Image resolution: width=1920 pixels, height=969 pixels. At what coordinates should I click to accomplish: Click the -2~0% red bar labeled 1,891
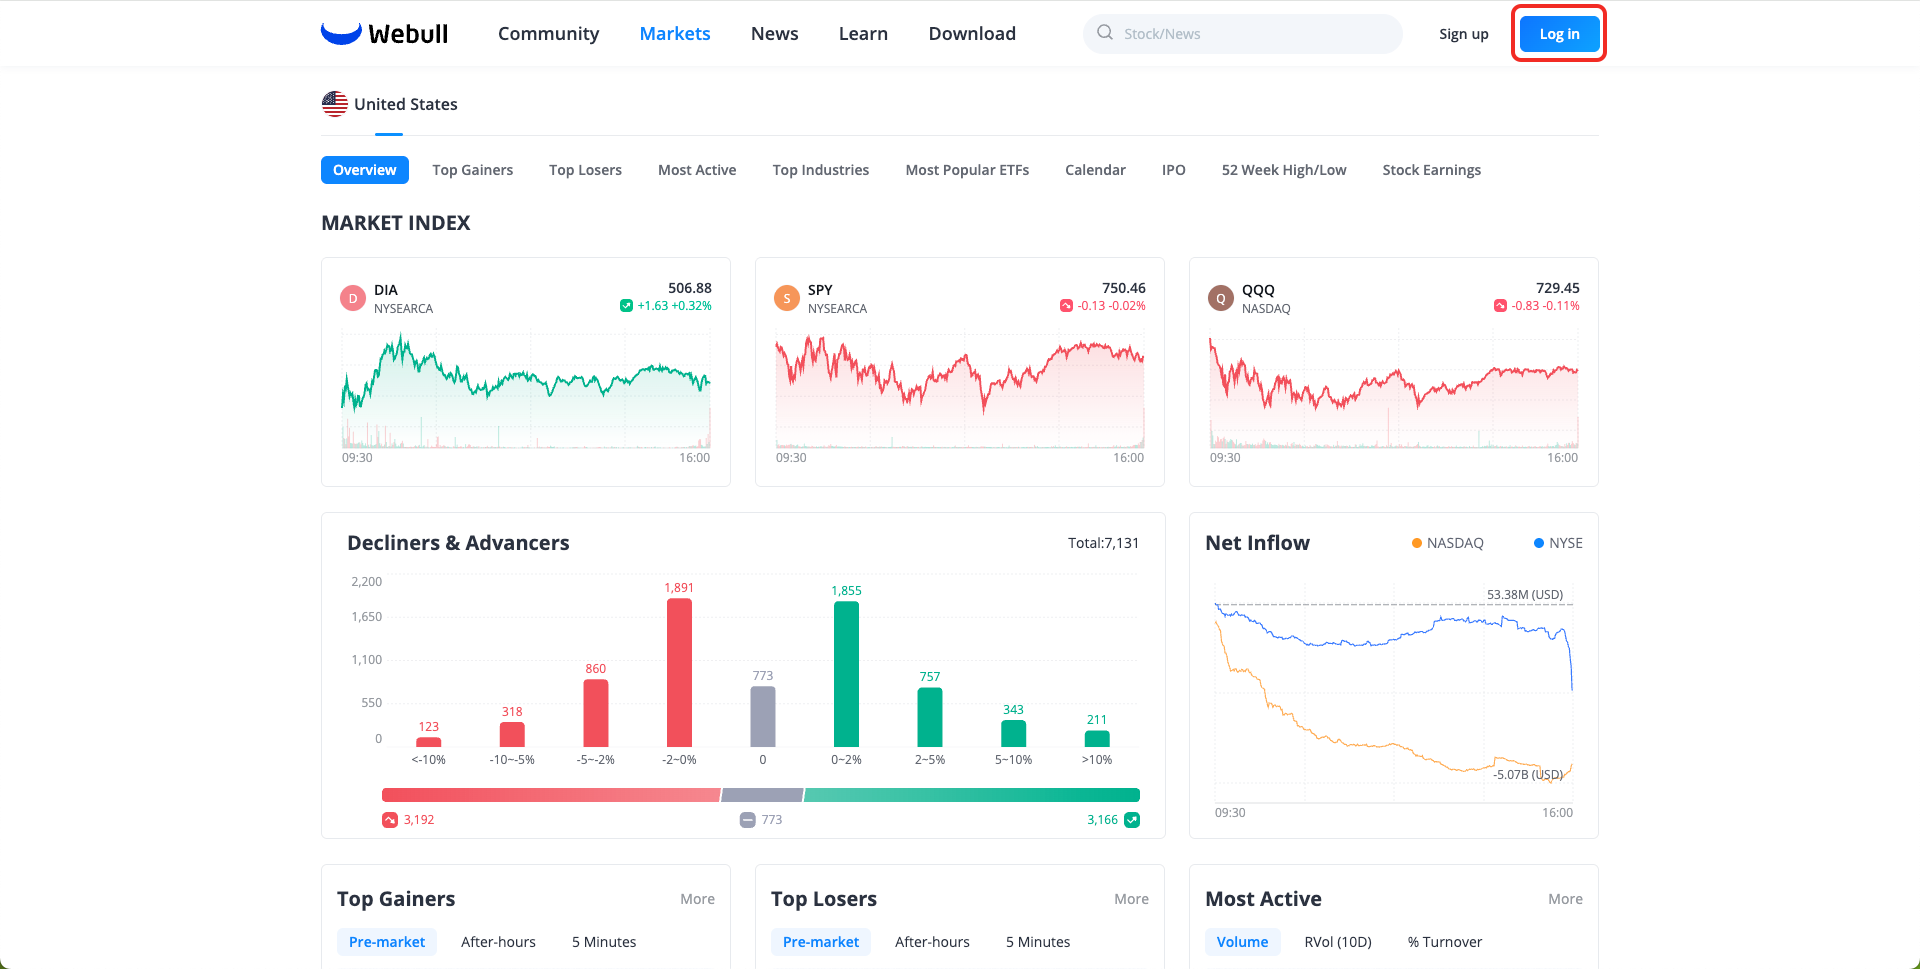679,672
